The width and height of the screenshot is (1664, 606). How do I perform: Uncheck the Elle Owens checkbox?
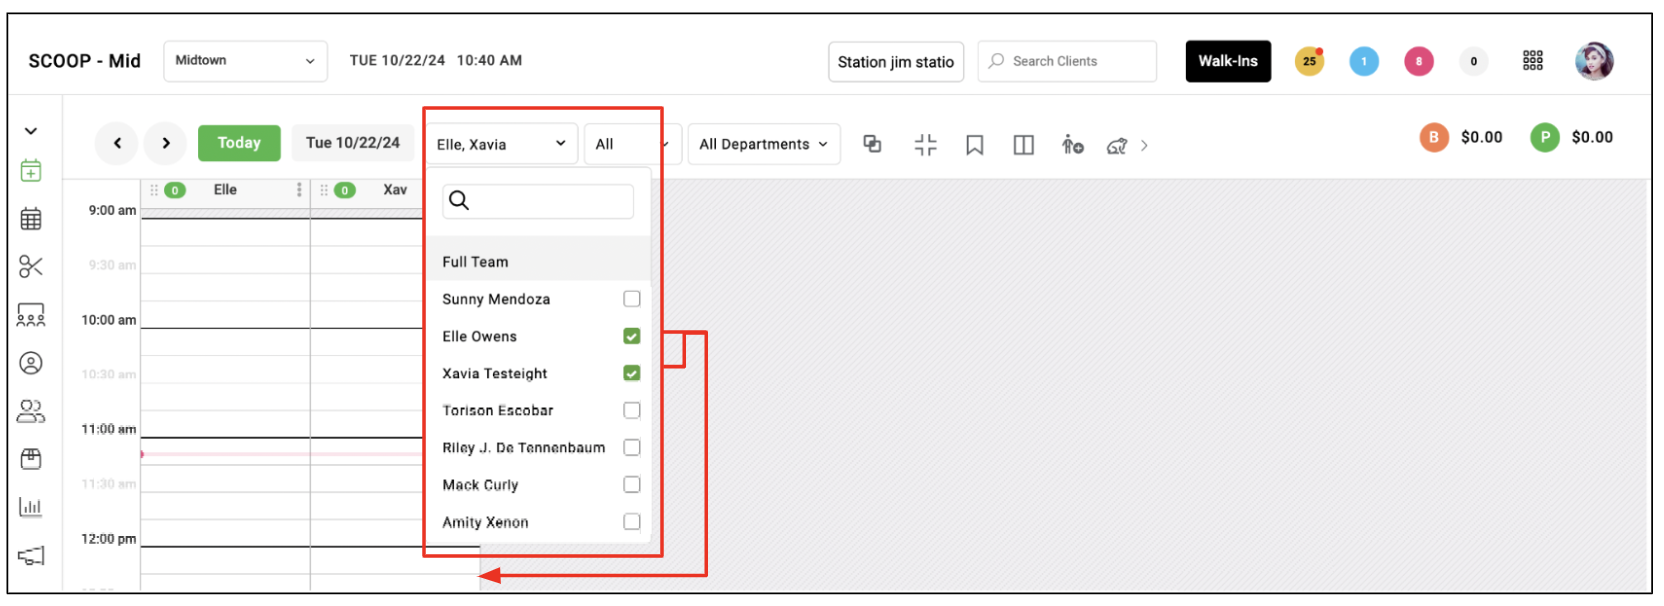pos(631,336)
